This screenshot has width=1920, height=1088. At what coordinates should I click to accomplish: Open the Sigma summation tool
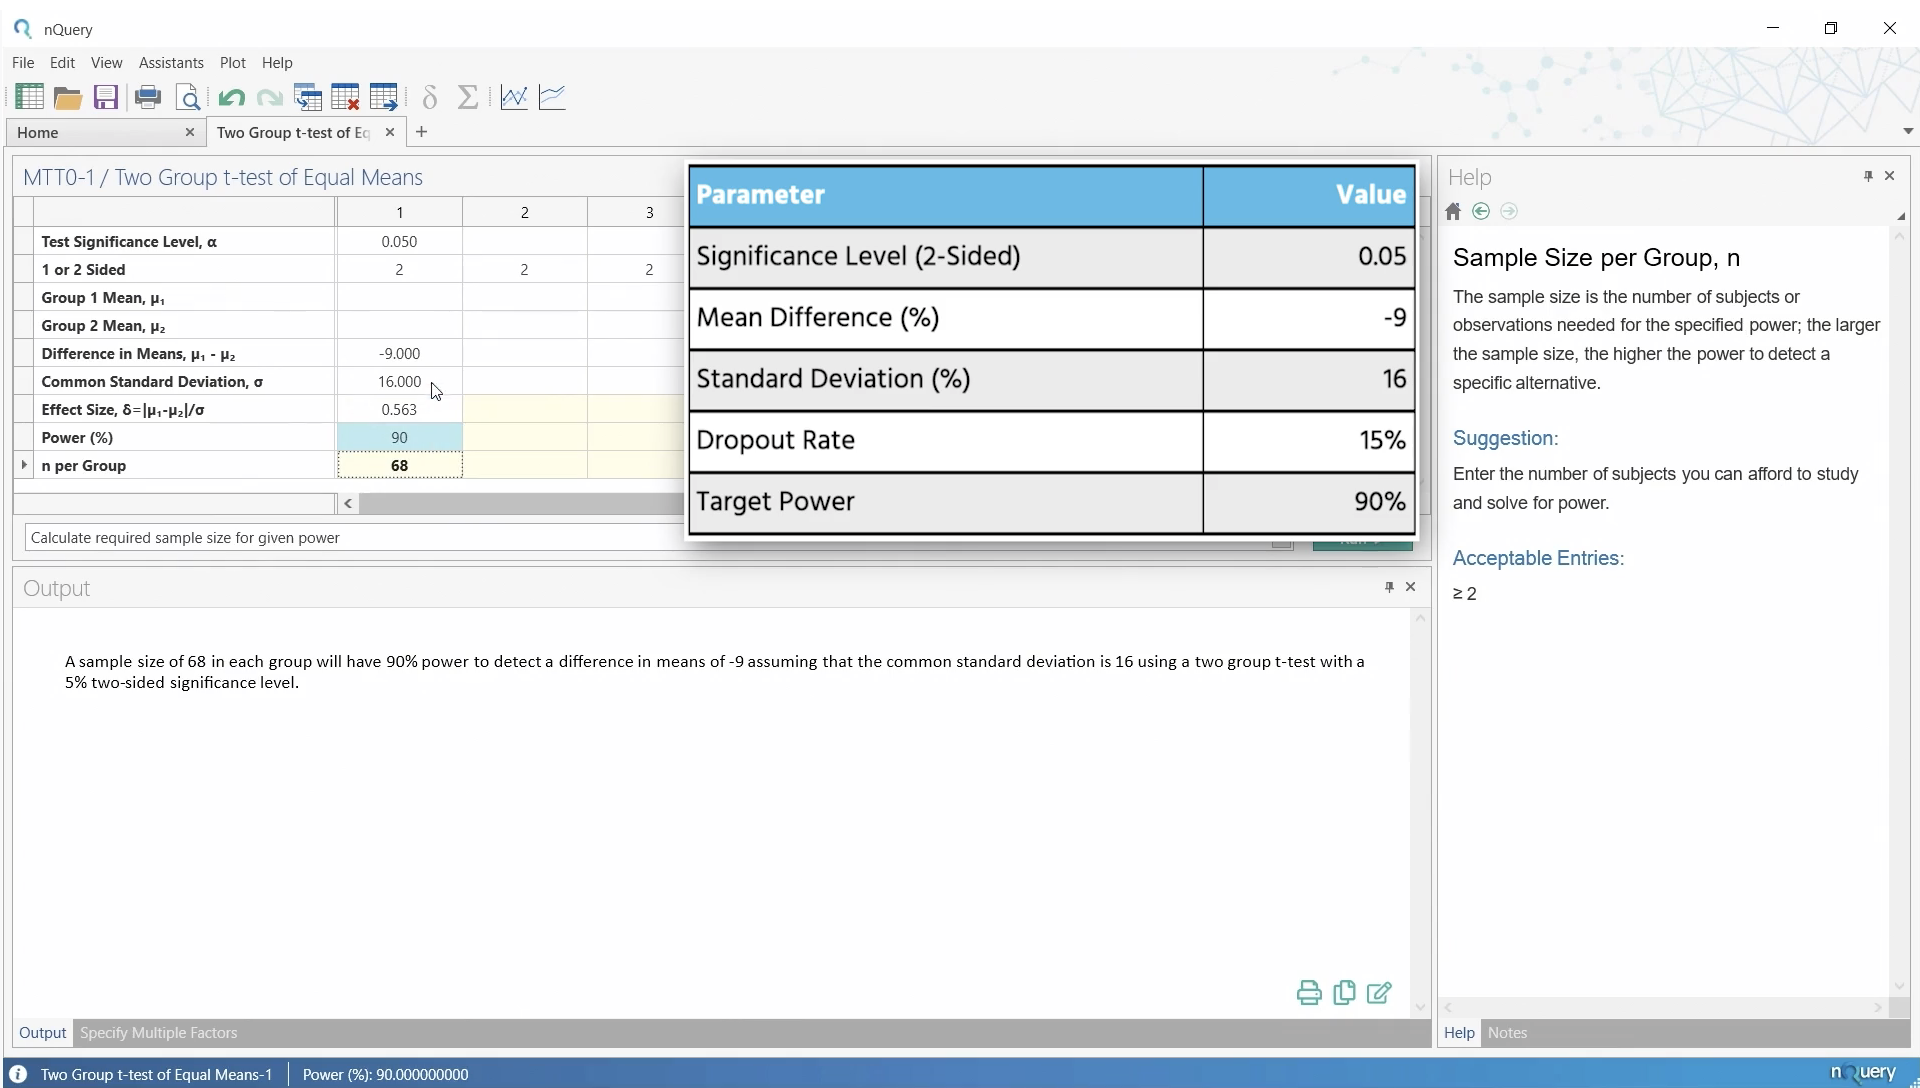(468, 97)
